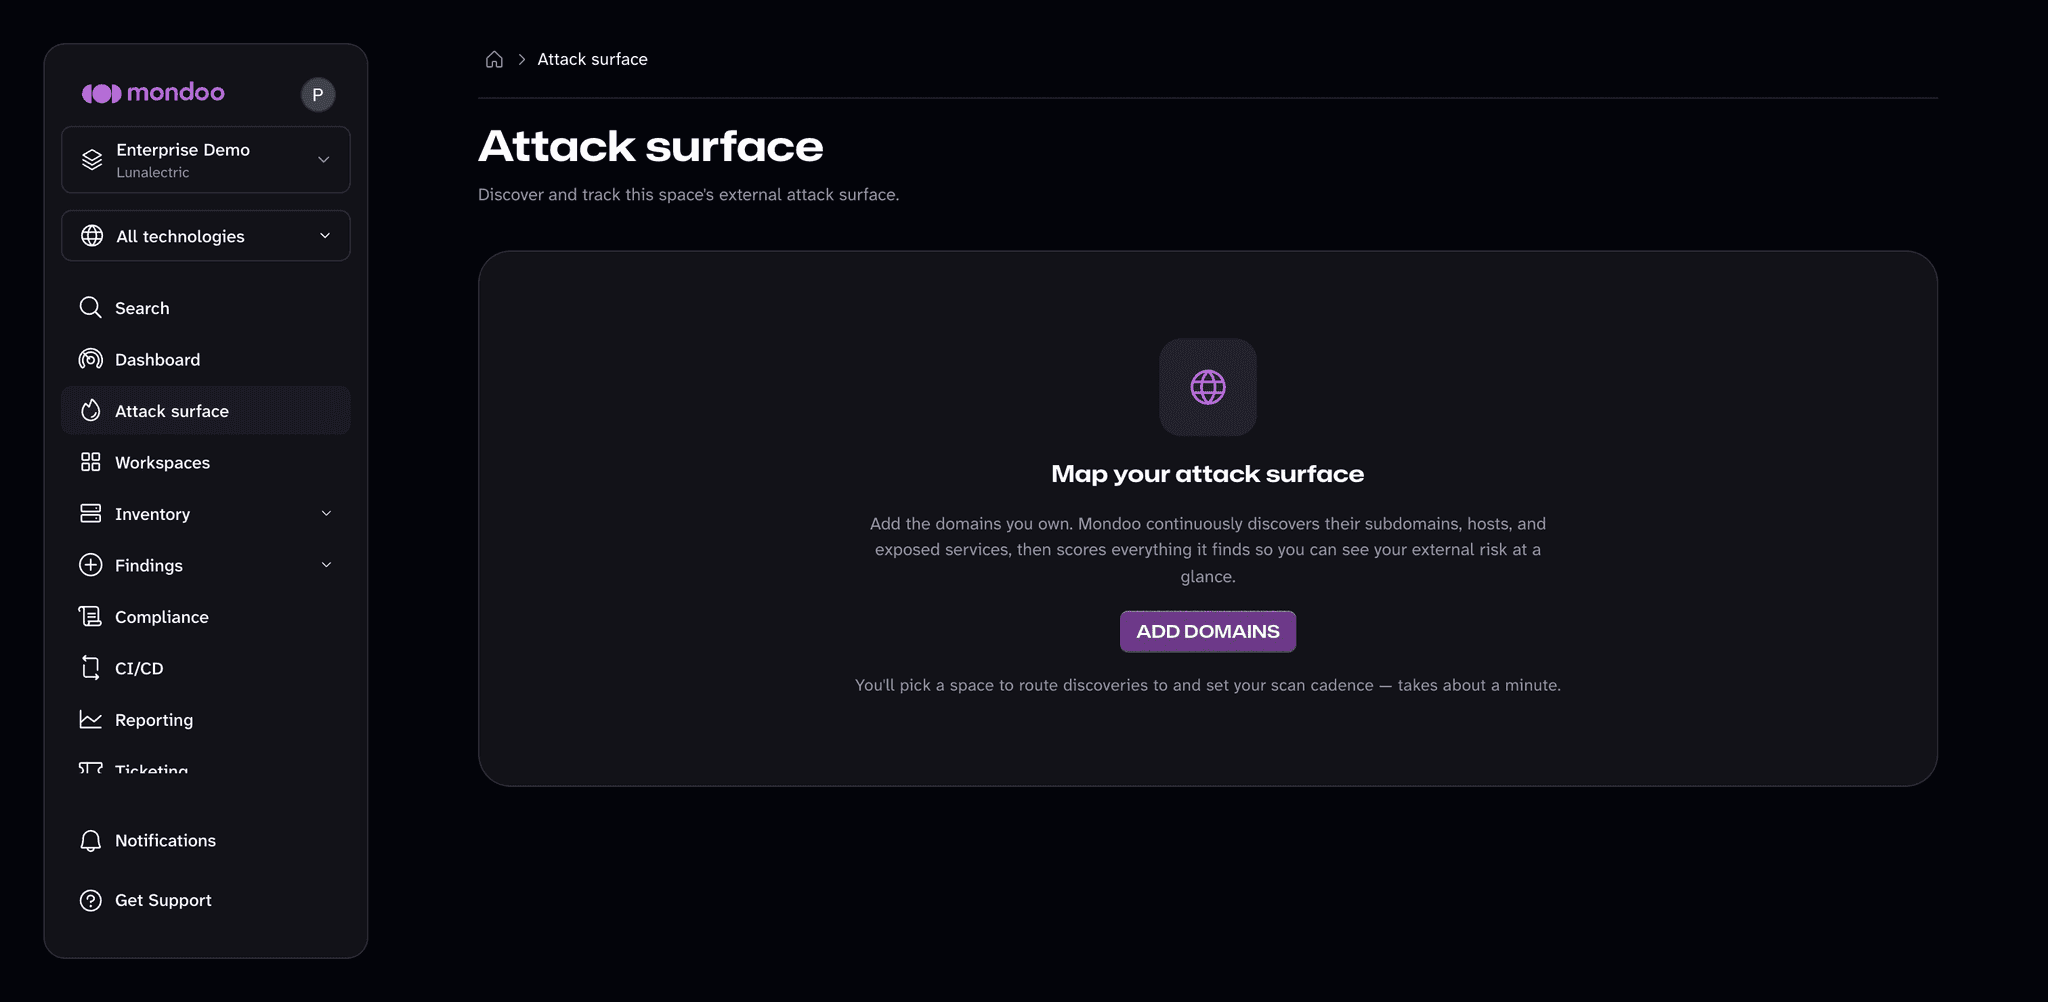Expand the Inventory submenu chevron
This screenshot has width=2048, height=1002.
pyautogui.click(x=326, y=513)
